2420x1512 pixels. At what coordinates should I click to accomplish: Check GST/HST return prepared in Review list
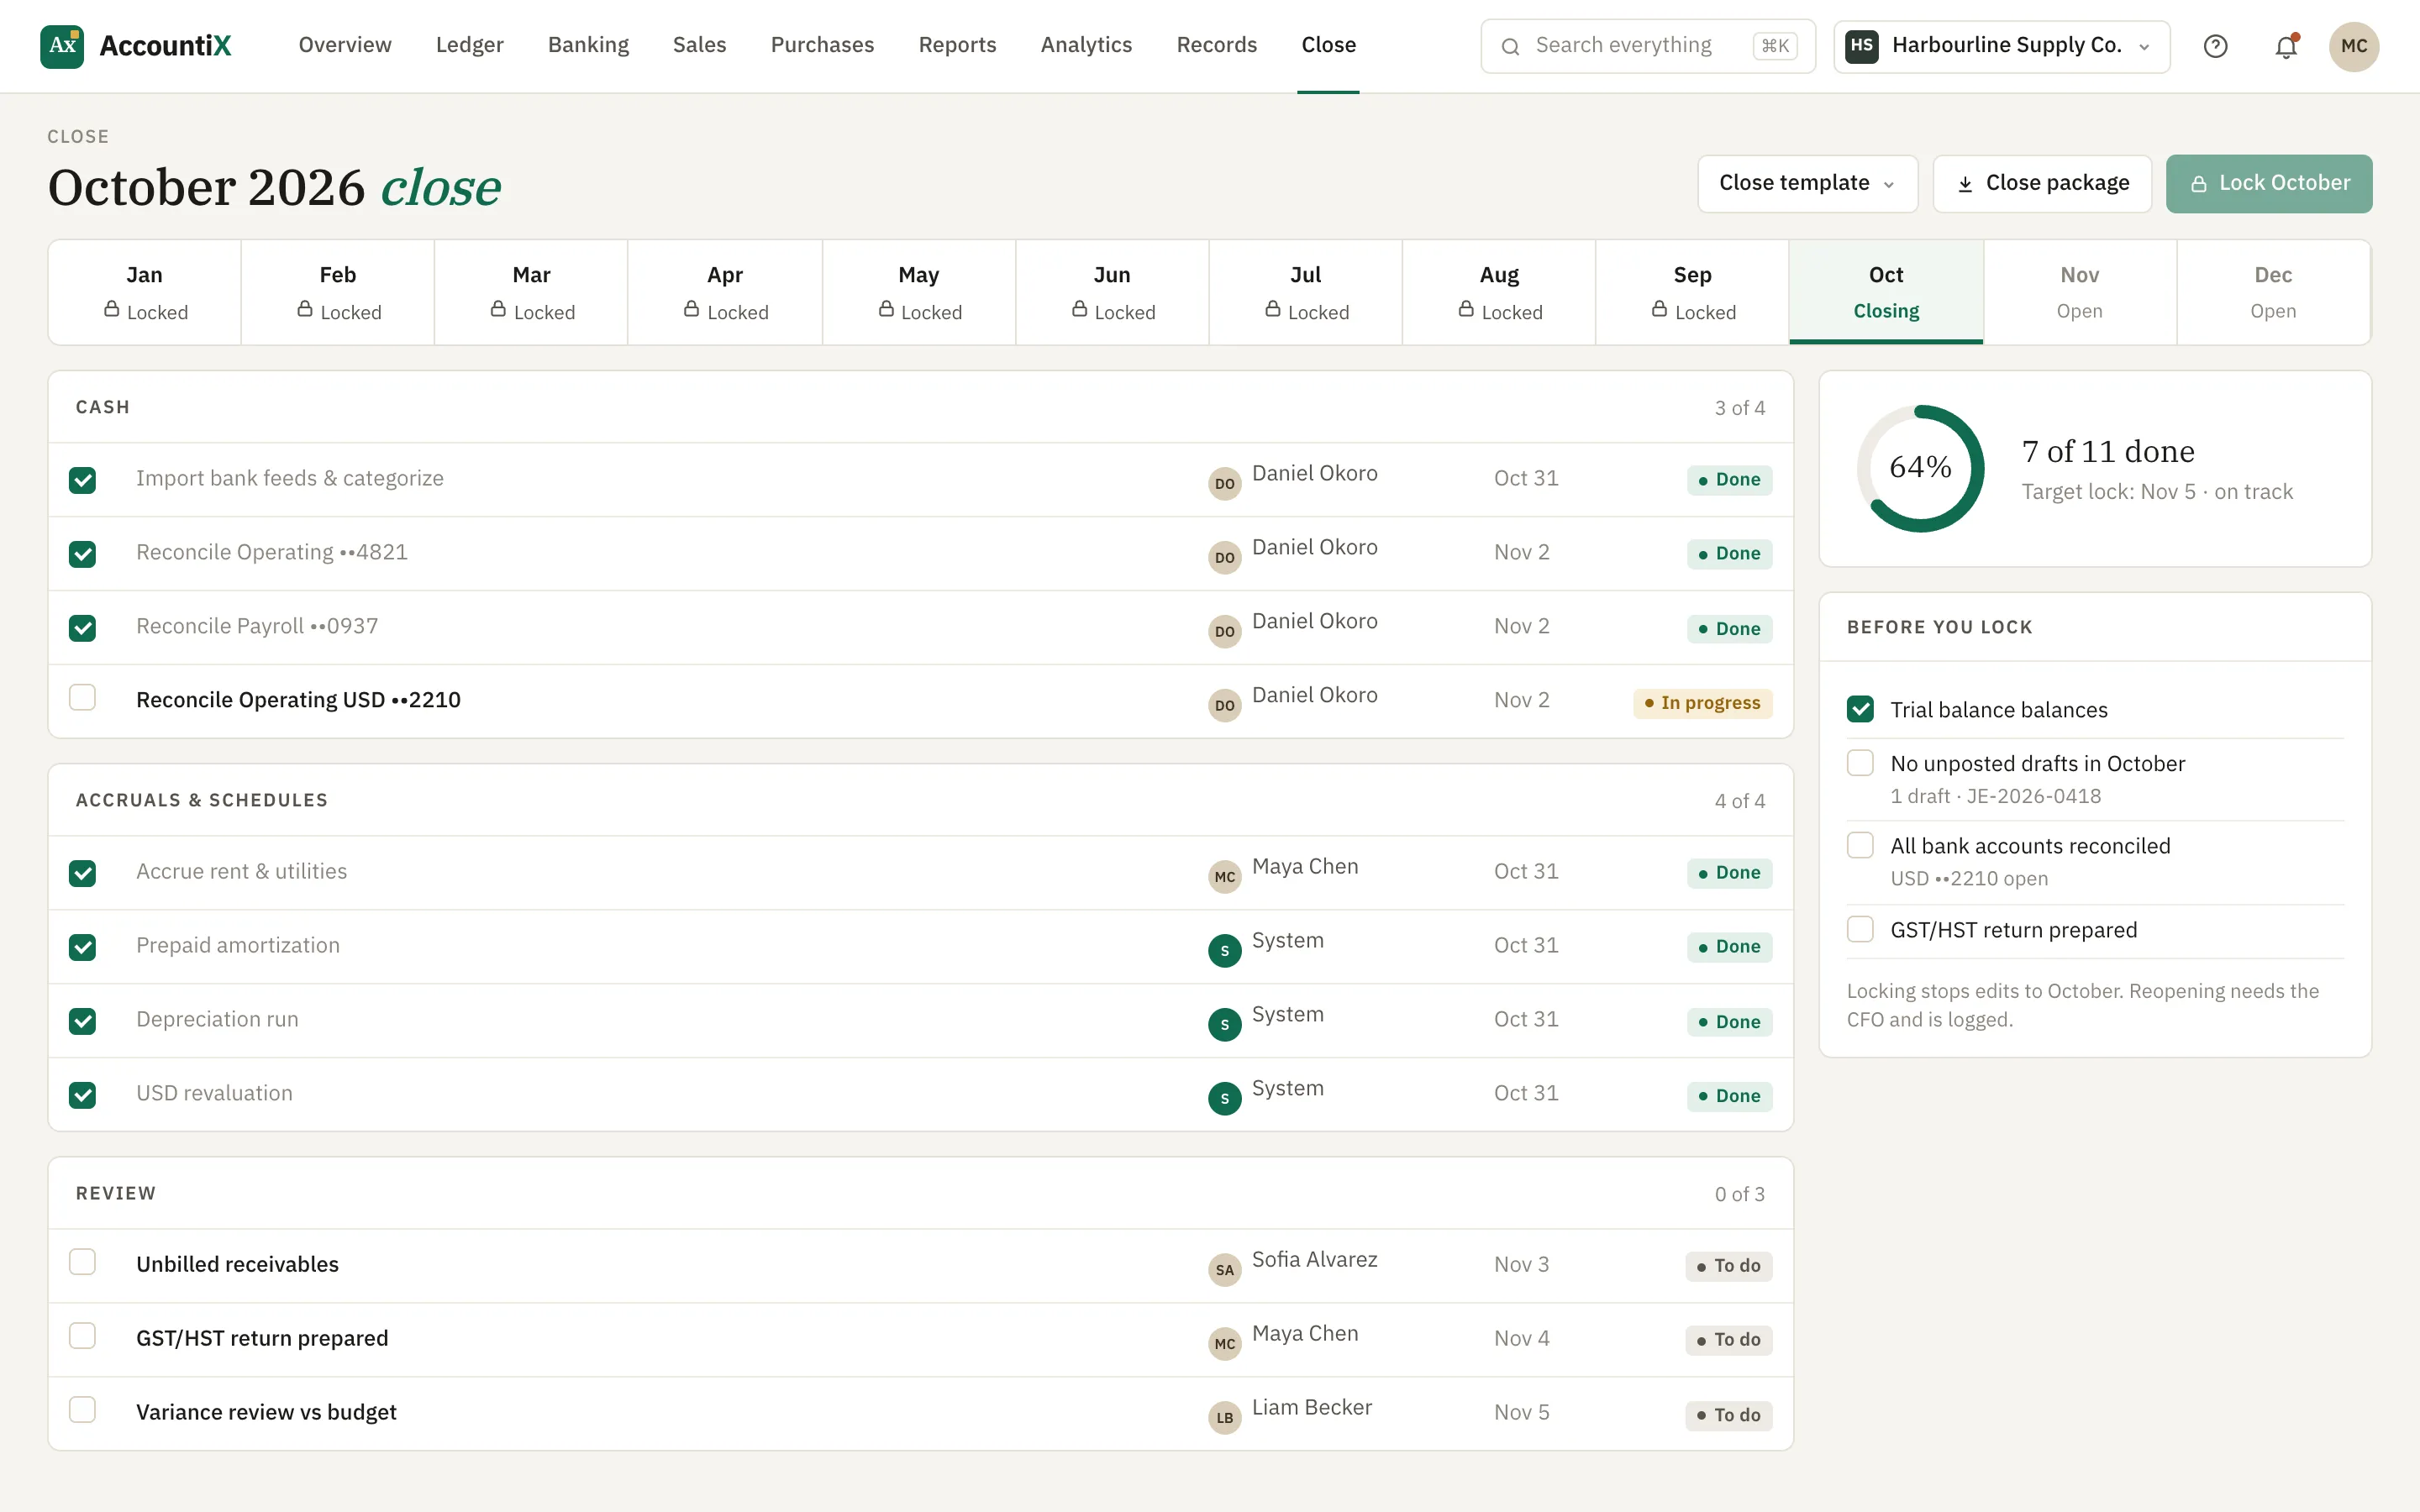pyautogui.click(x=83, y=1336)
